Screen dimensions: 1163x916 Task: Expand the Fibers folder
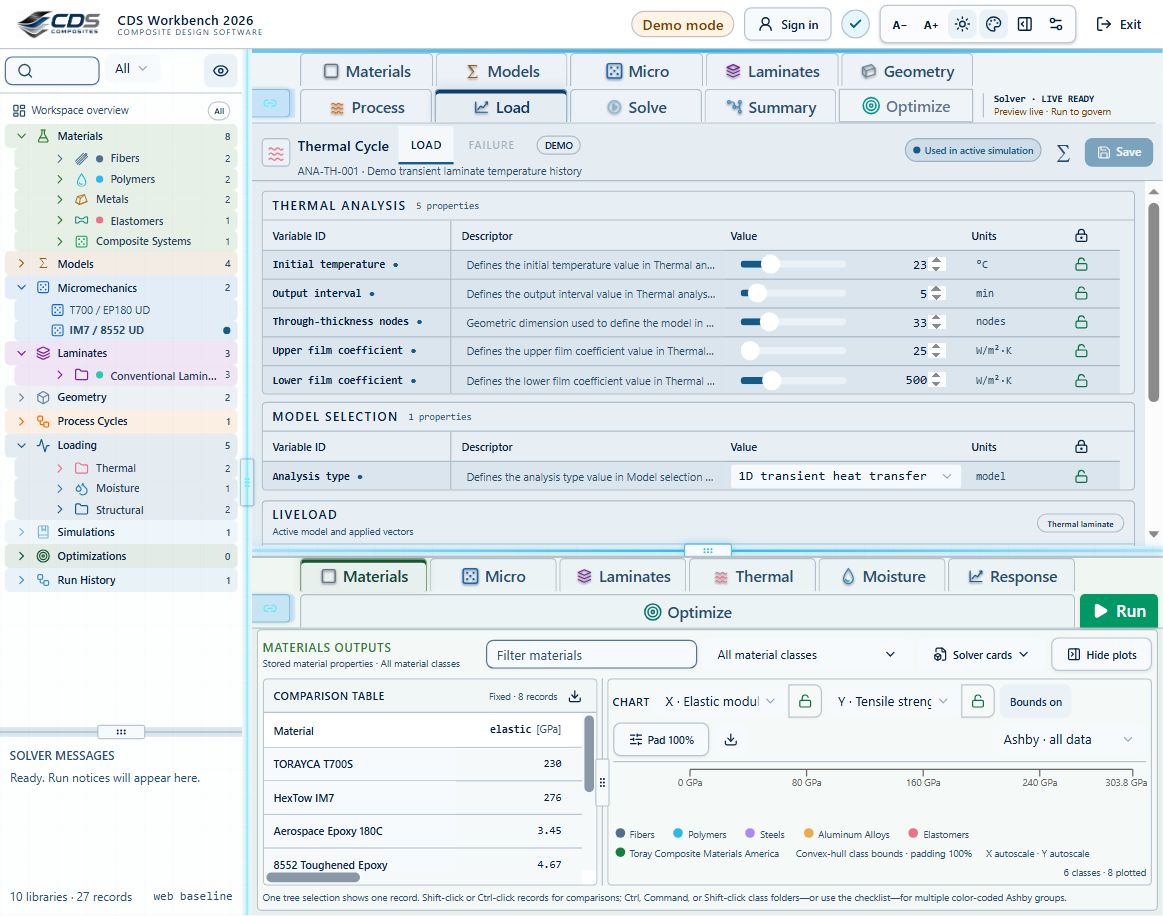(x=60, y=158)
